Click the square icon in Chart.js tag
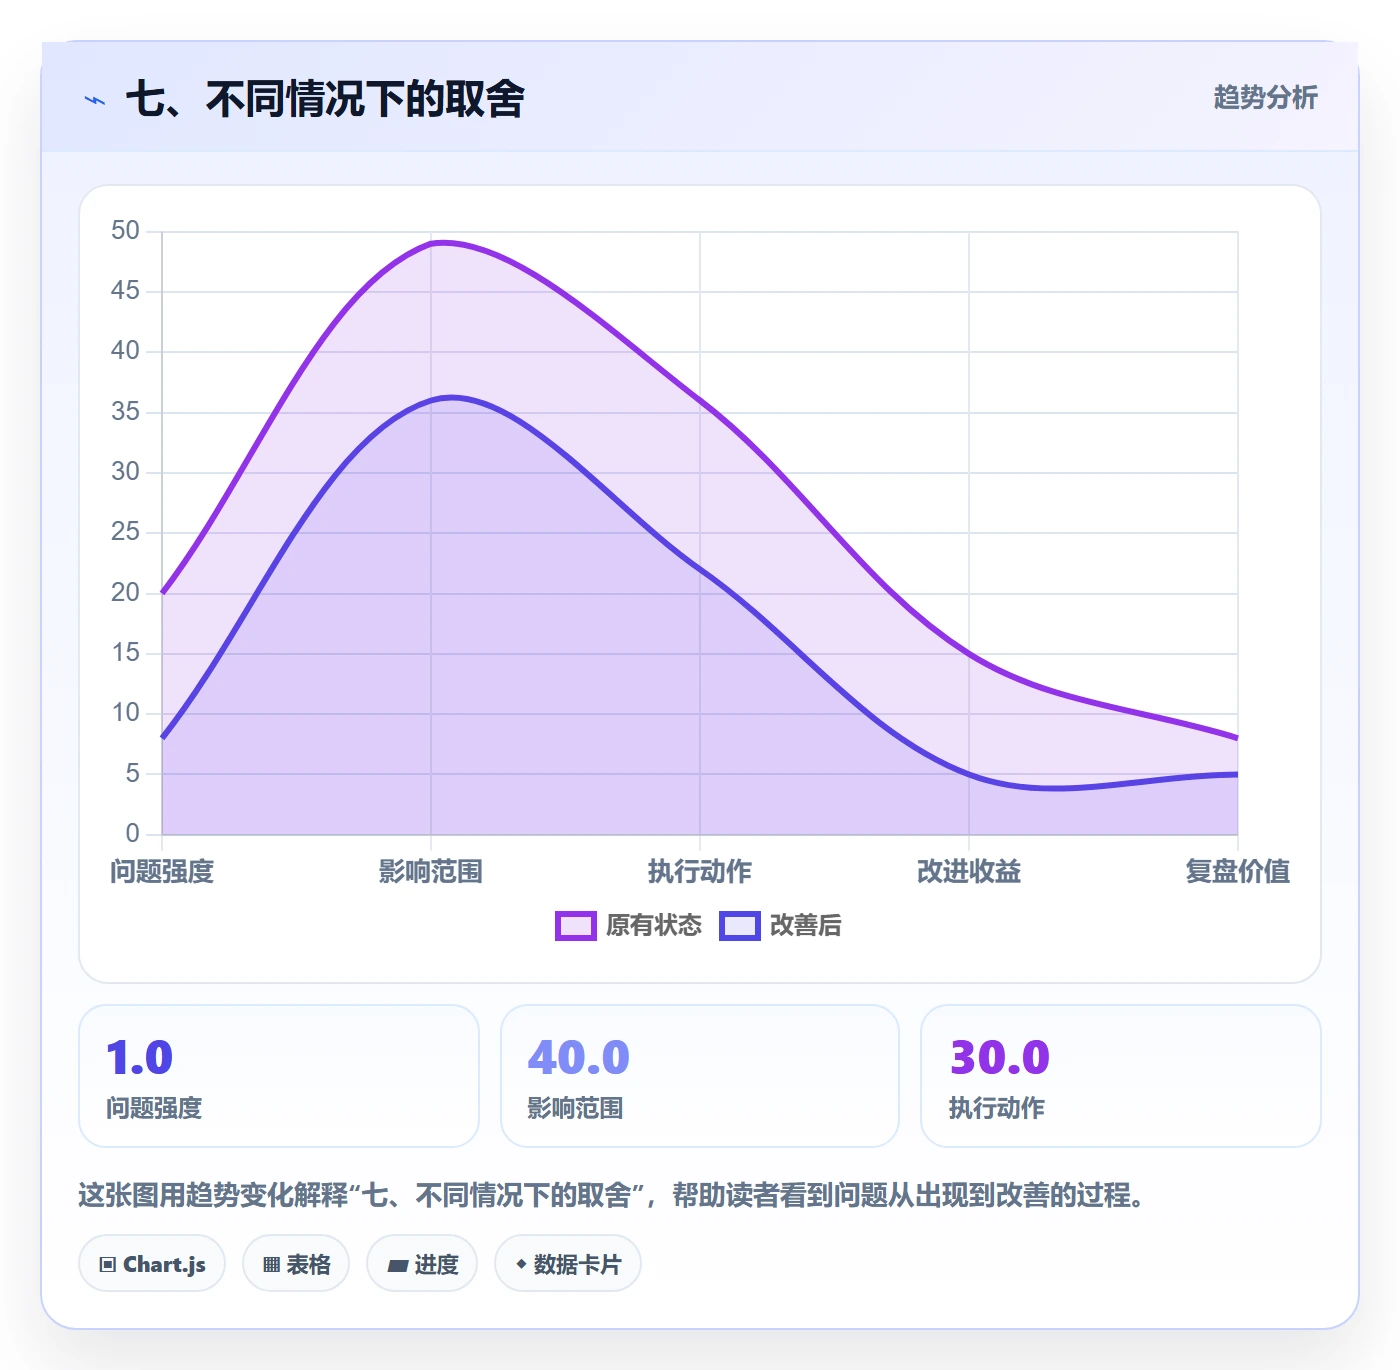Viewport: 1400px width, 1370px height. coord(108,1265)
